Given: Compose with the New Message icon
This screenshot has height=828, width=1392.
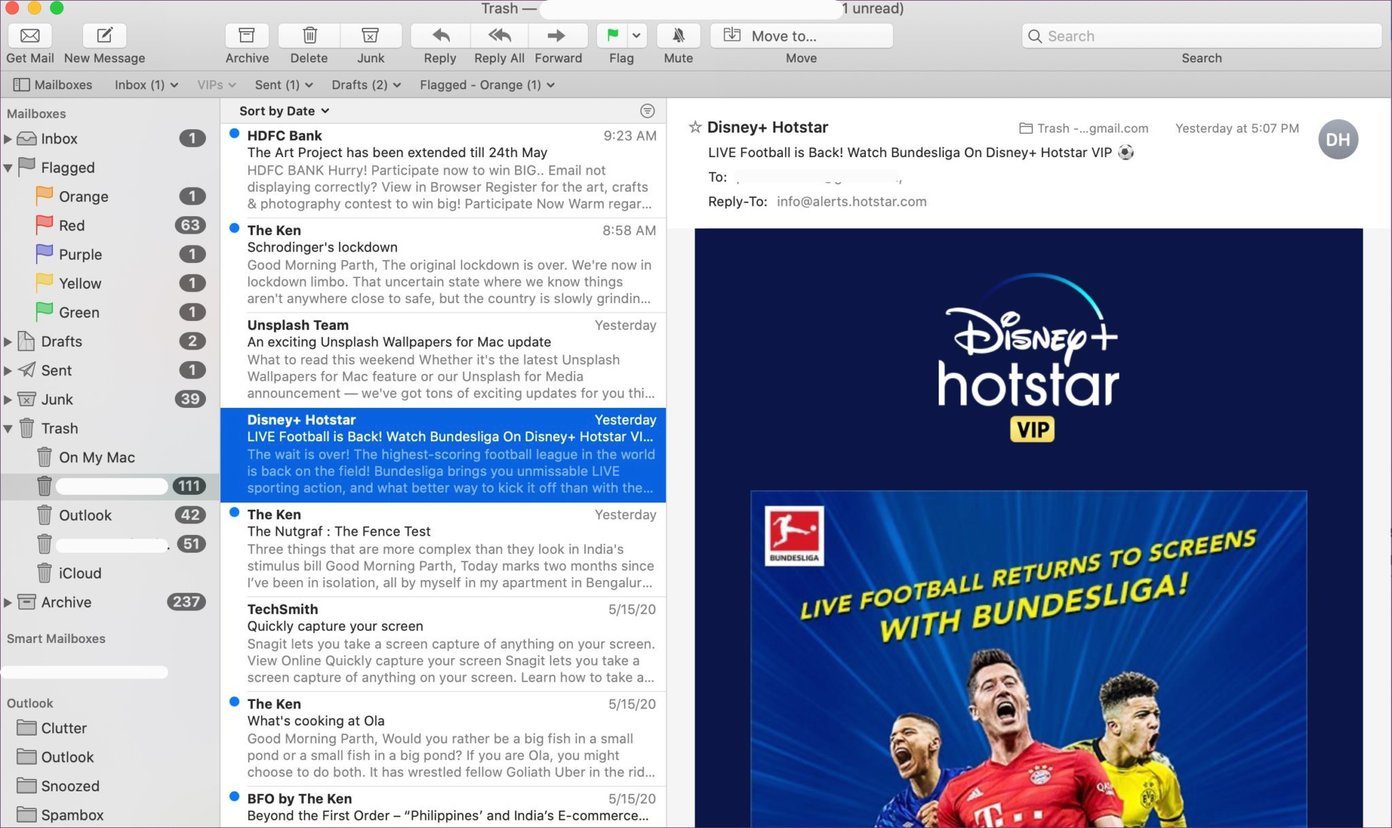Looking at the screenshot, I should pyautogui.click(x=104, y=36).
